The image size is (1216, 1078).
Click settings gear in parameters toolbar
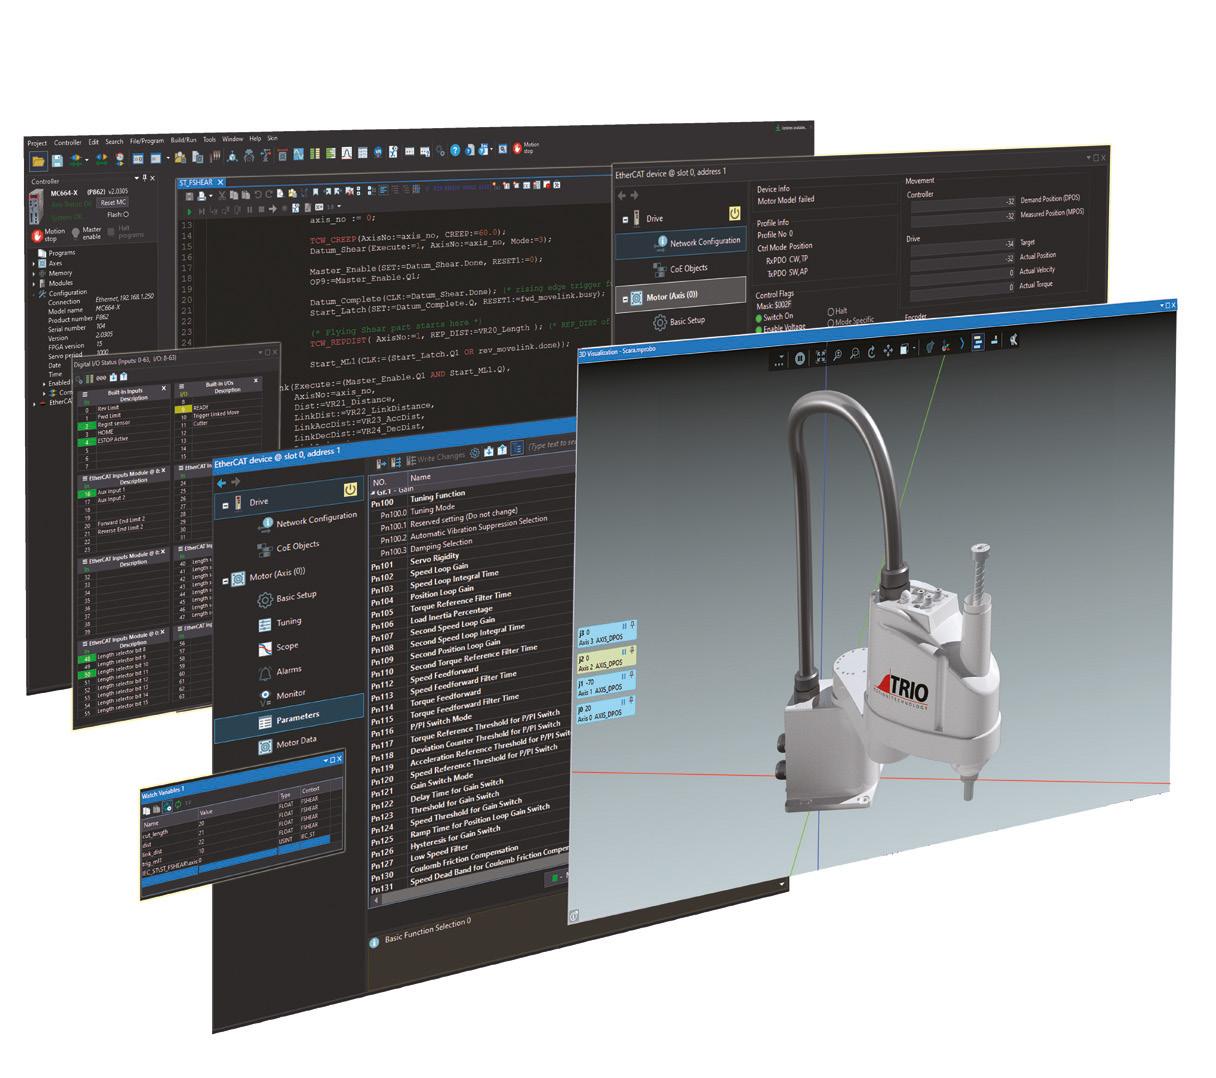[x=474, y=453]
